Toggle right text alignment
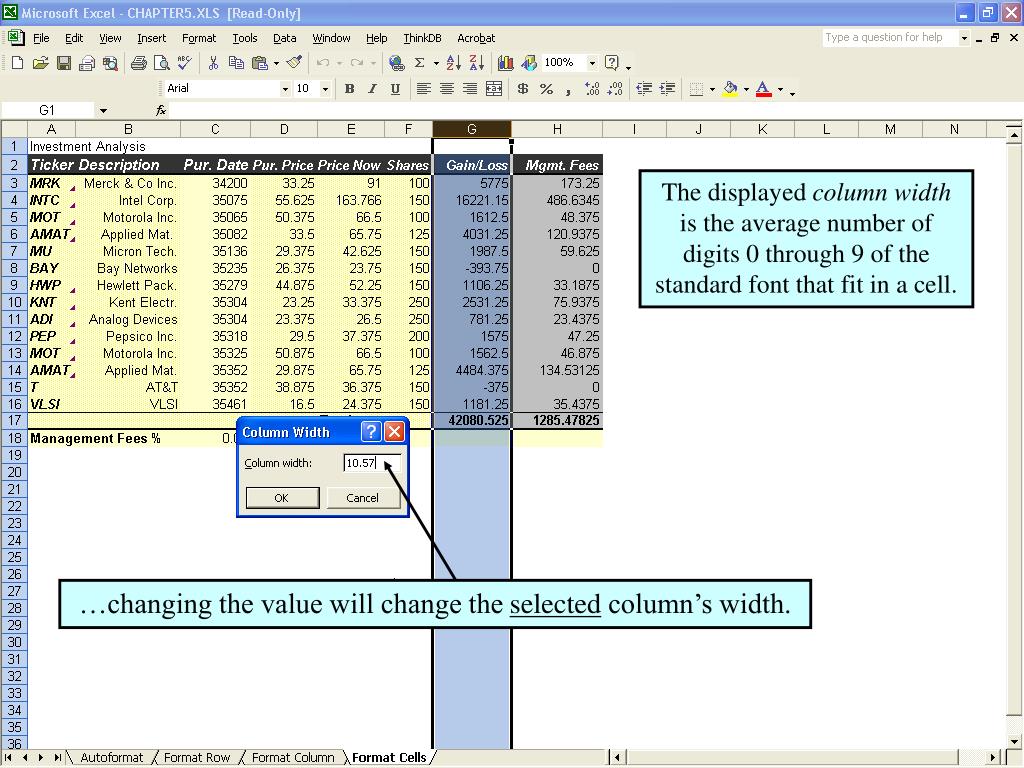Screen dimensions: 1024x768 (470, 89)
